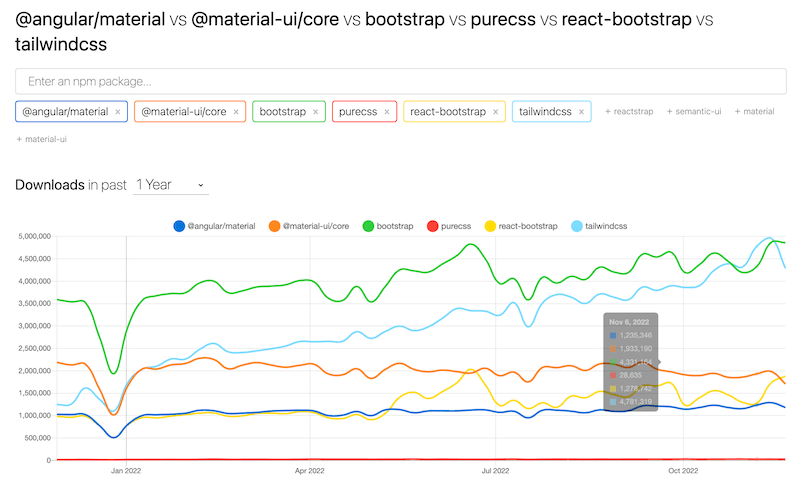
Task: Click the 'Jan 2022' axis label
Action: pos(126,471)
